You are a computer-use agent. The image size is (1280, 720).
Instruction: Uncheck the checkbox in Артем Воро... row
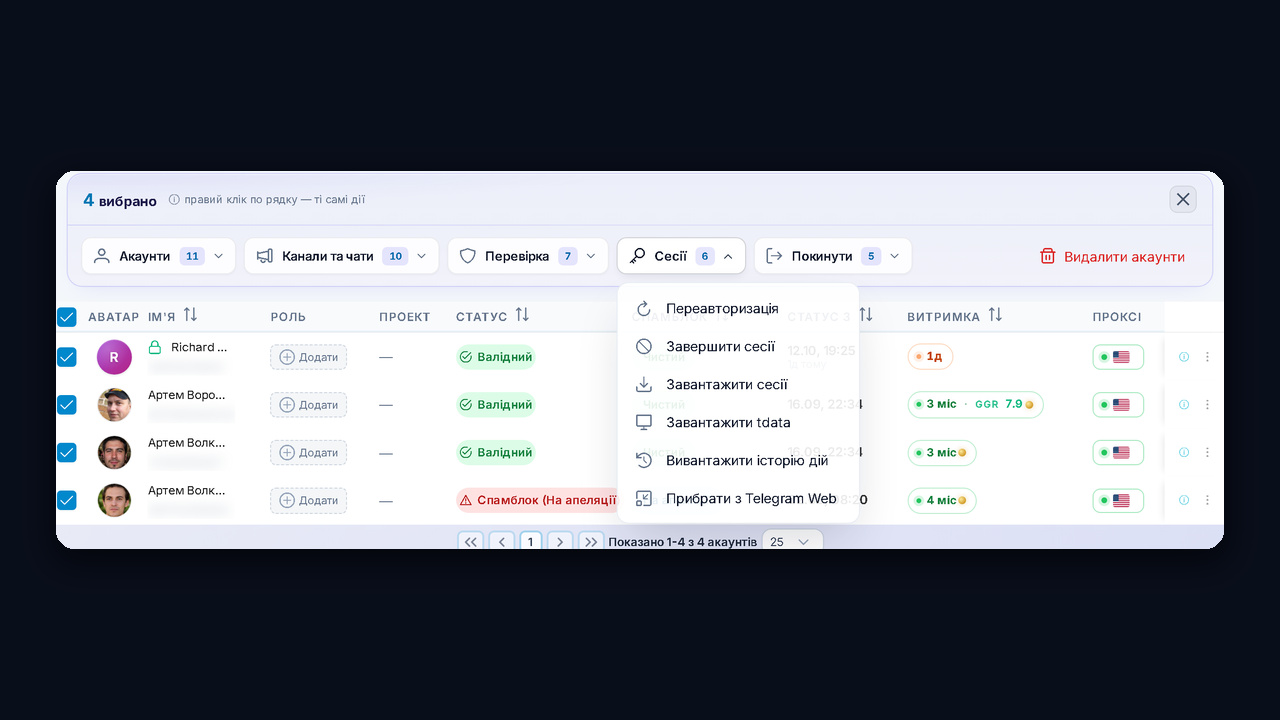point(67,405)
